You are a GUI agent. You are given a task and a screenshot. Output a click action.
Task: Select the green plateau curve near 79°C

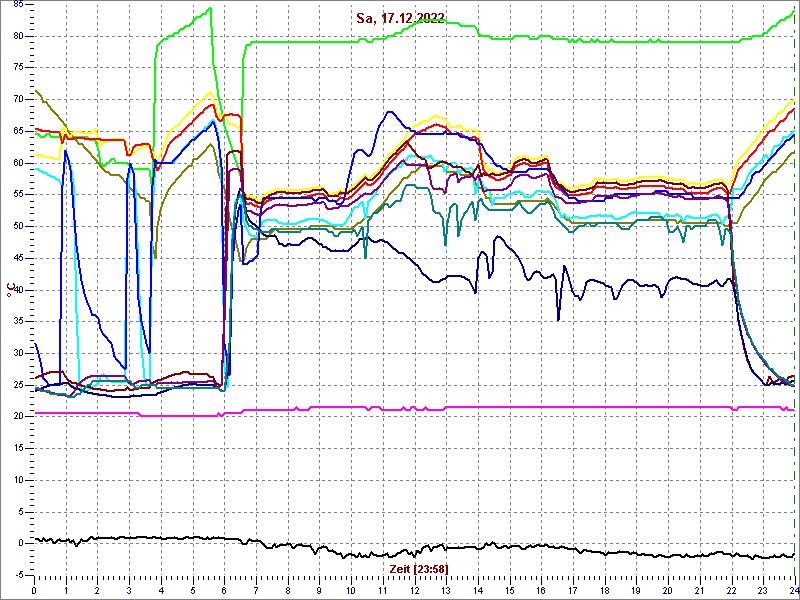600,41
